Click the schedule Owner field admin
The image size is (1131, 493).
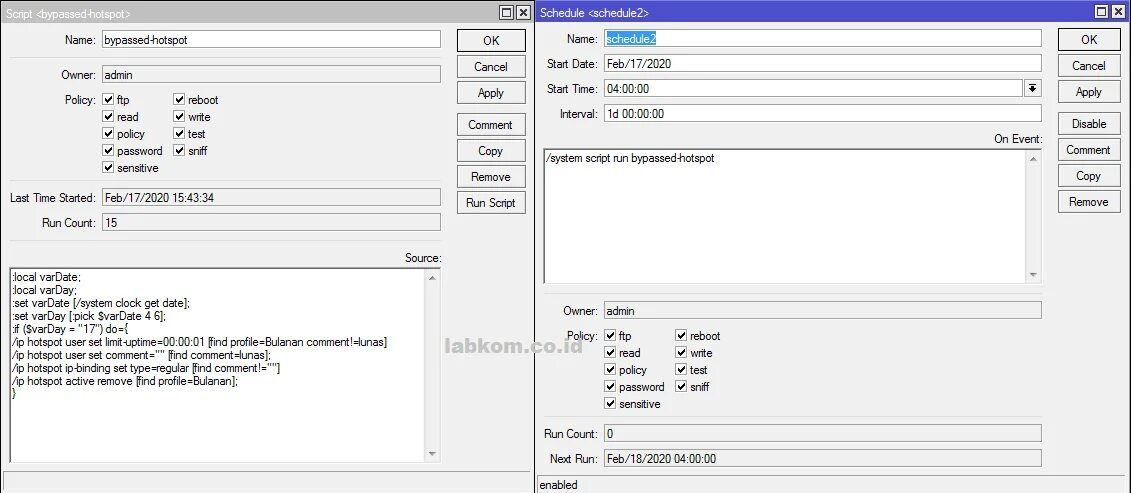click(x=822, y=310)
